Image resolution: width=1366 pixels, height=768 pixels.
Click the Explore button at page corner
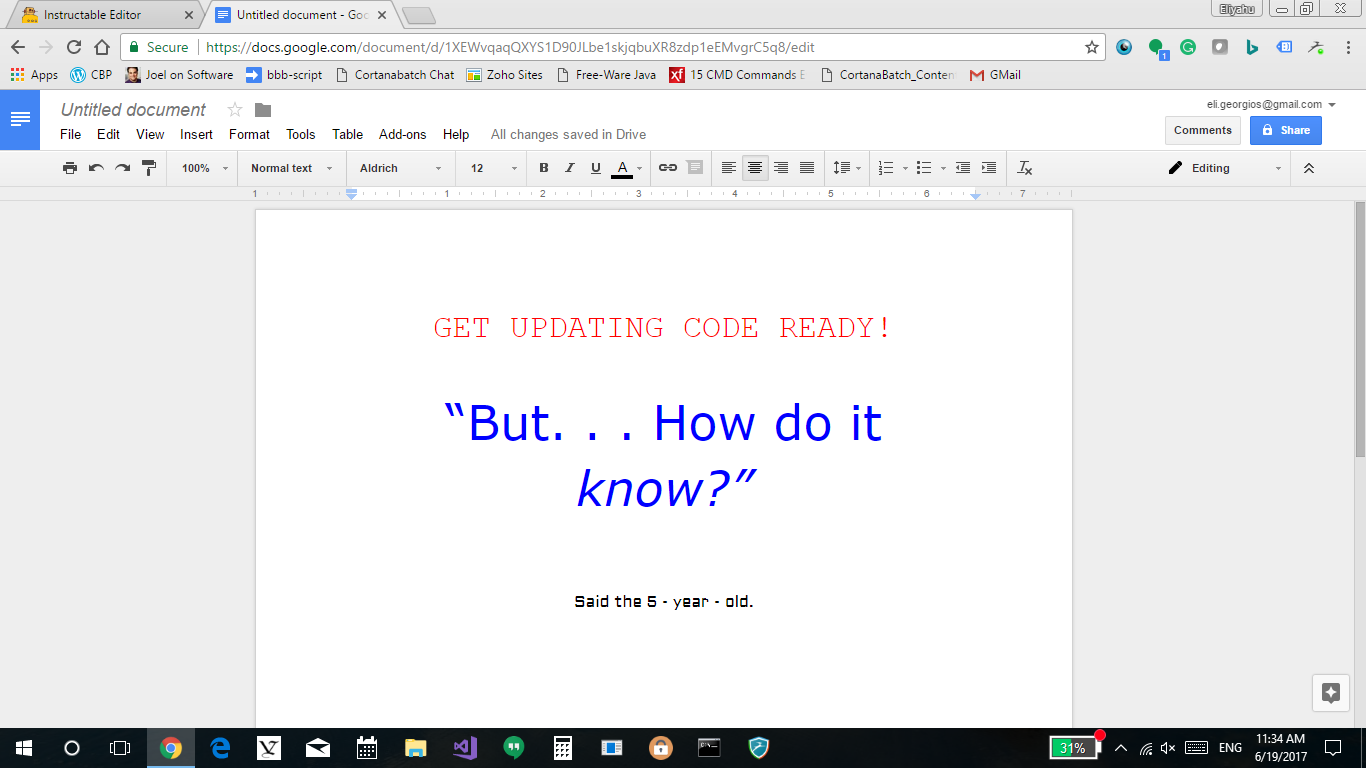coord(1330,693)
